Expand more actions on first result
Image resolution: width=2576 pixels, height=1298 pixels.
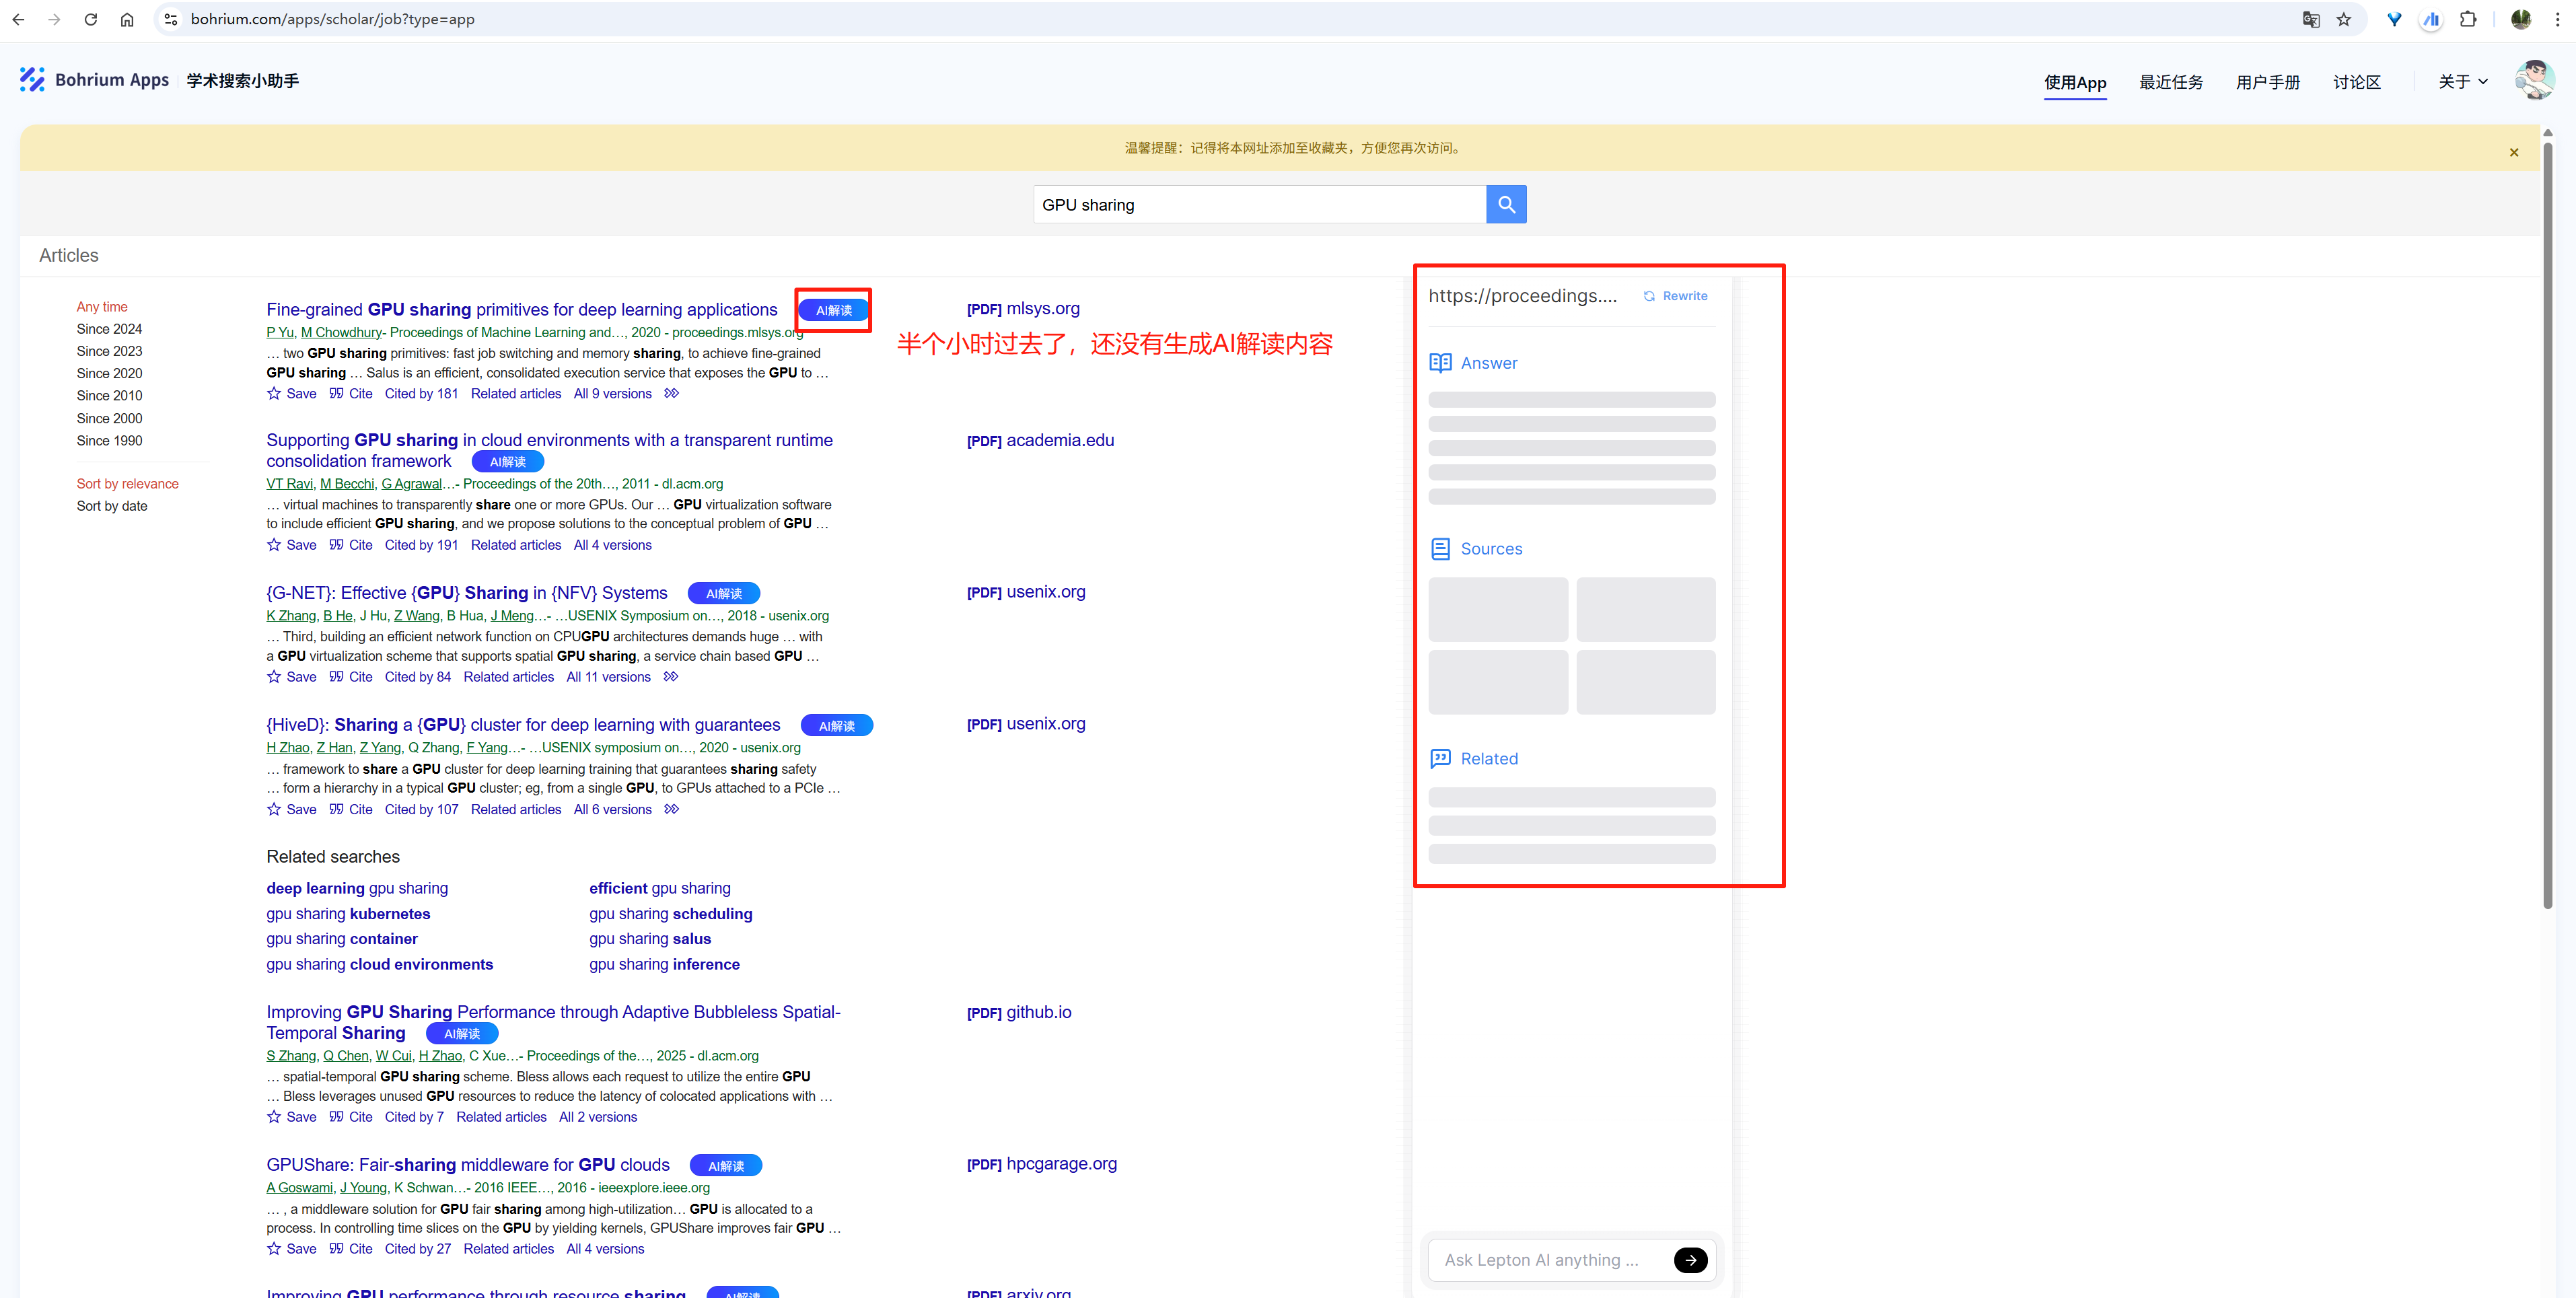672,394
